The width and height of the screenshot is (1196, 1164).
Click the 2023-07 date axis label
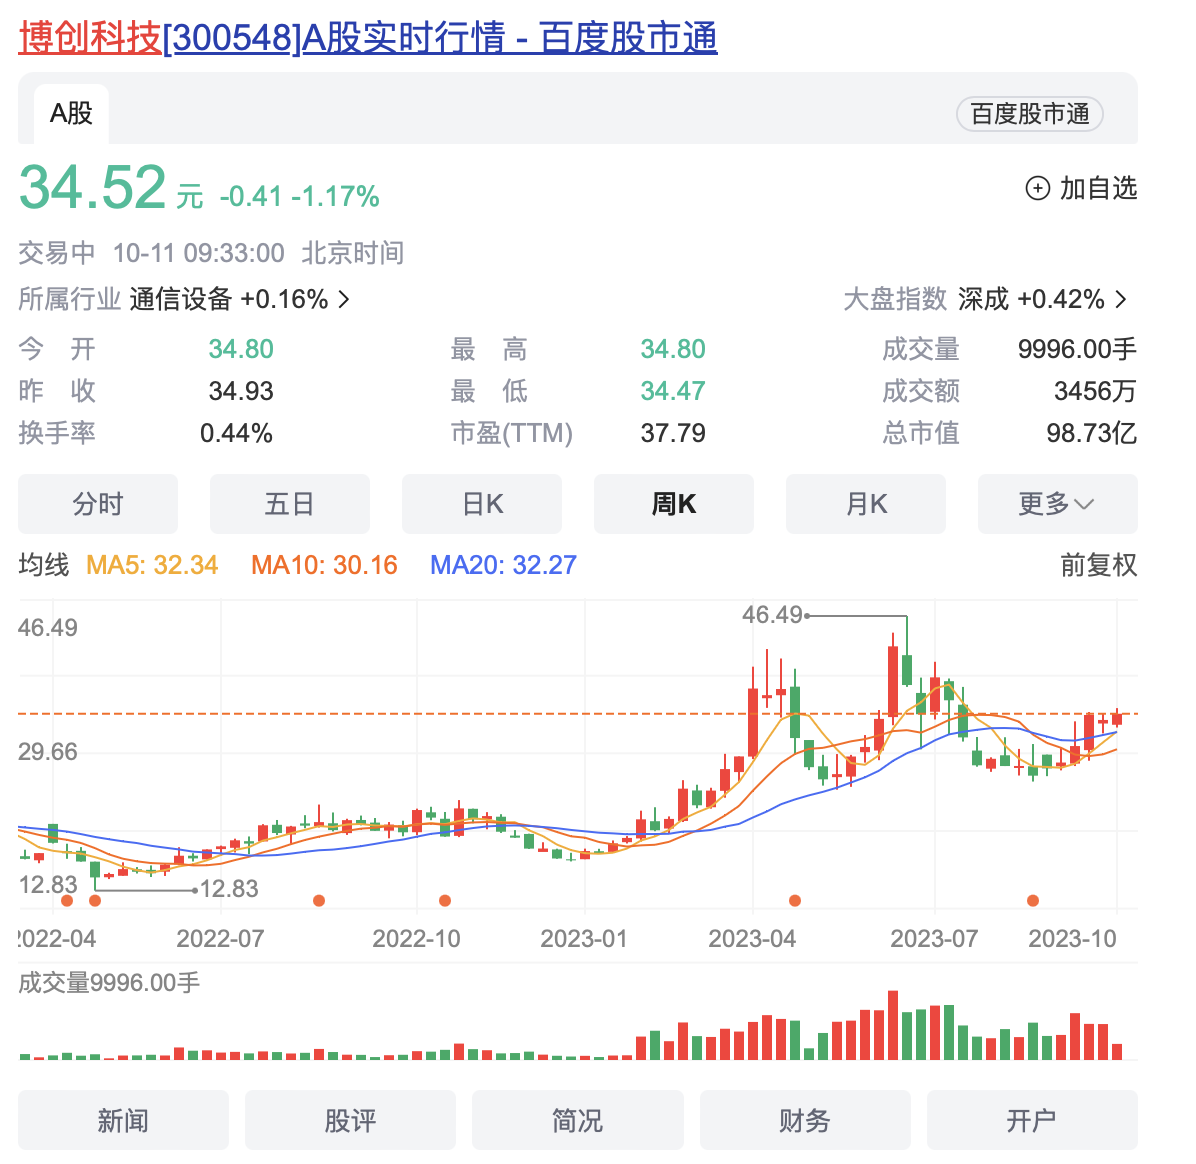pyautogui.click(x=934, y=938)
